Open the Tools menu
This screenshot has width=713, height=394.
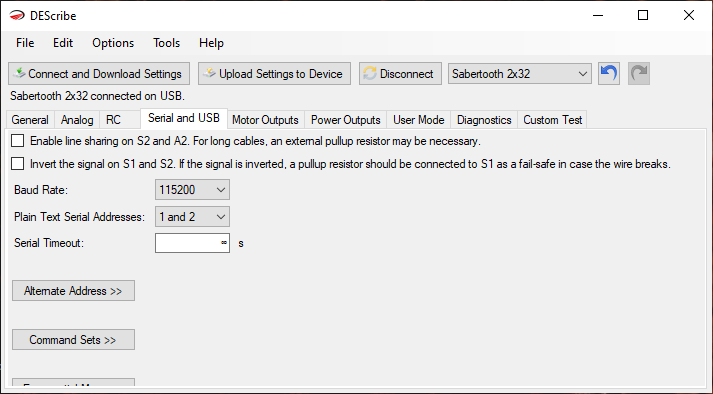[166, 43]
